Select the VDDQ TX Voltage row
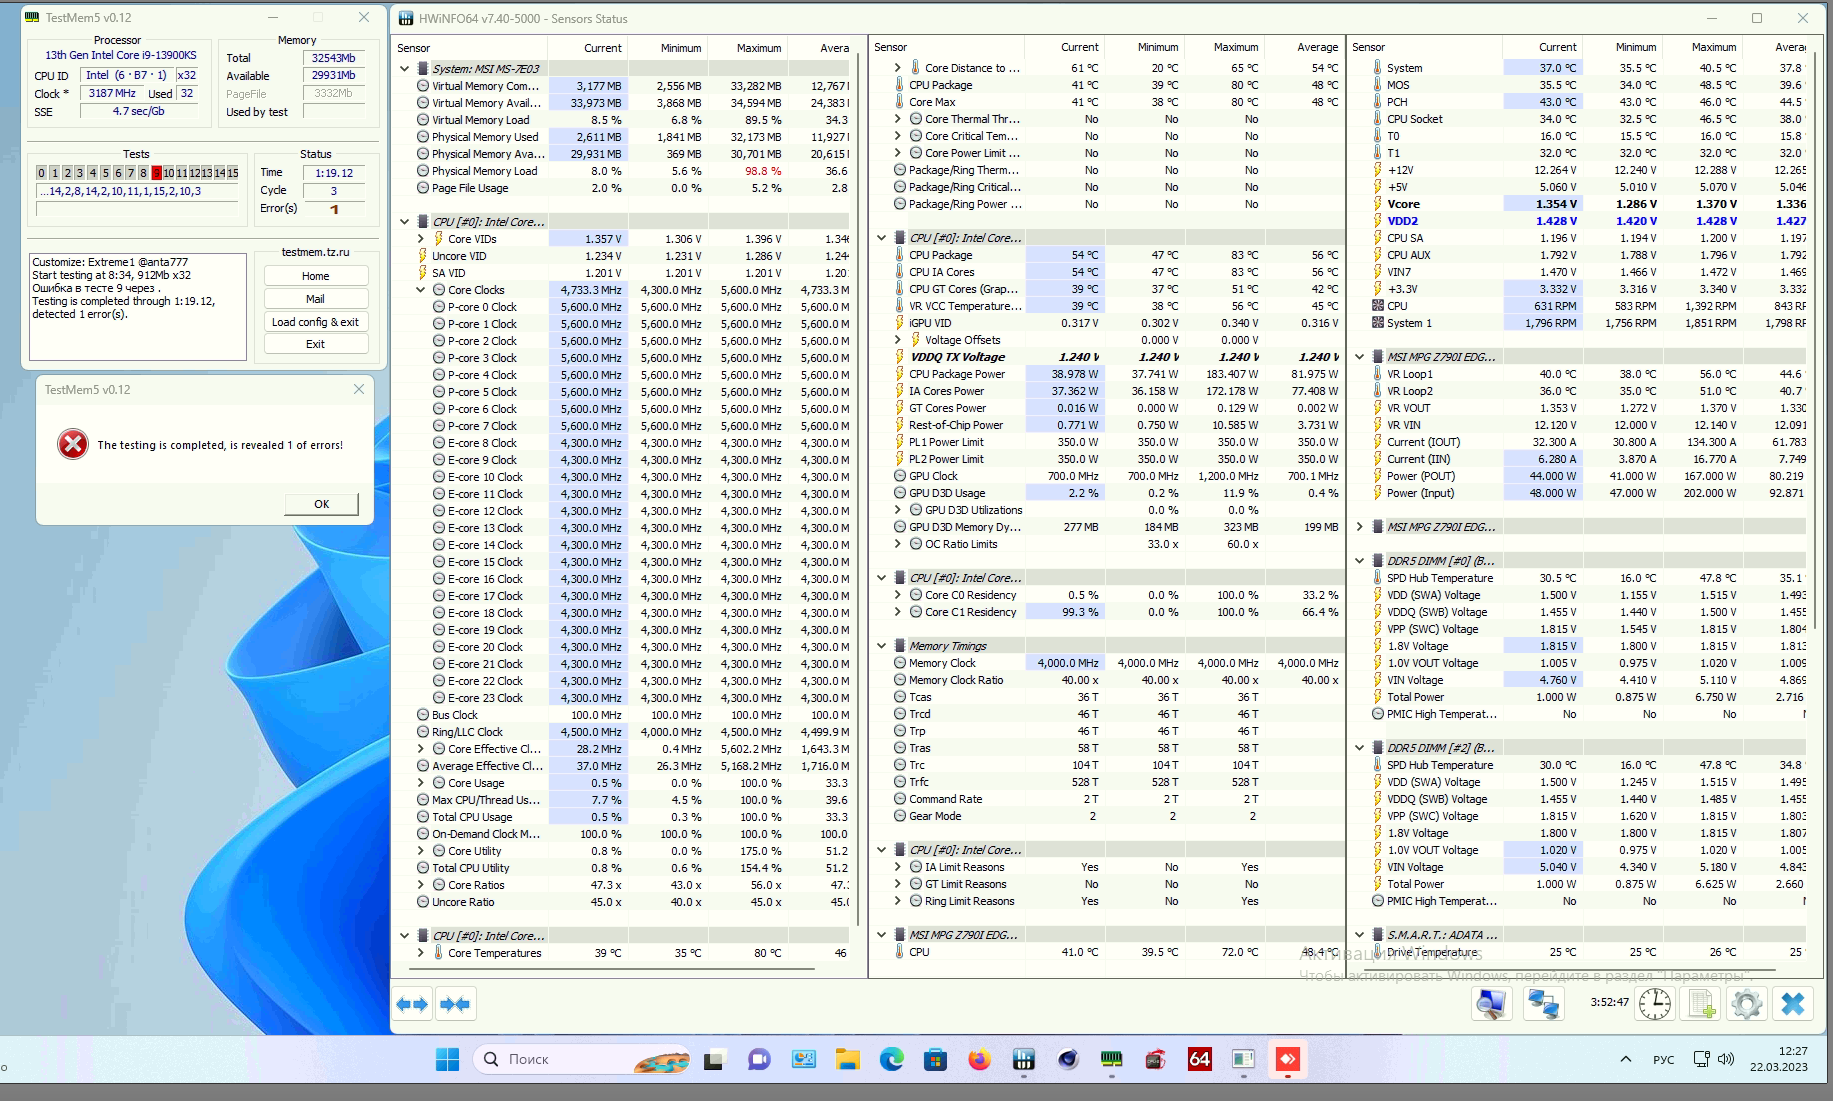1833x1101 pixels. 1106,357
